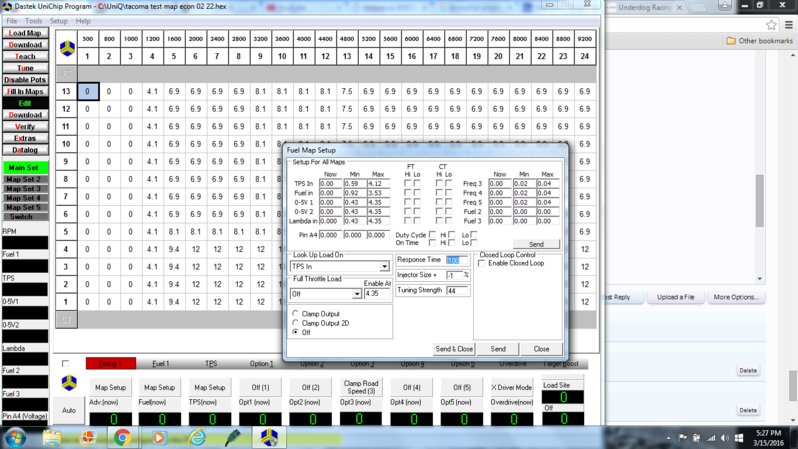Click Upload a File in browser
Screen dimensions: 798x449
[675, 297]
